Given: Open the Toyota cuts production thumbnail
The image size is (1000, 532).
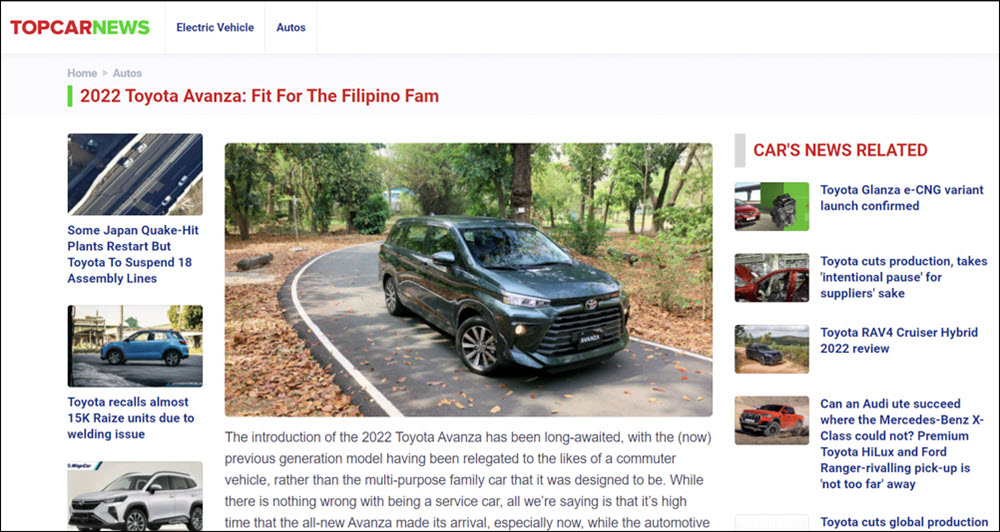Looking at the screenshot, I should 772,277.
